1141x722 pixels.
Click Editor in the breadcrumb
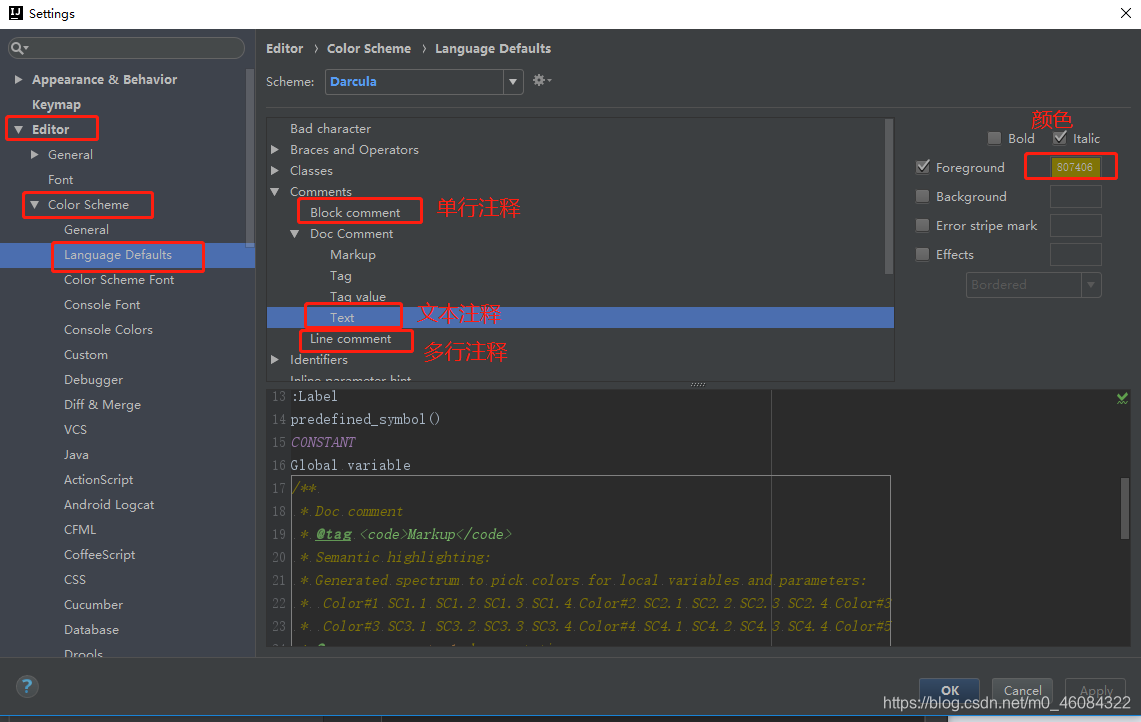[x=285, y=49]
